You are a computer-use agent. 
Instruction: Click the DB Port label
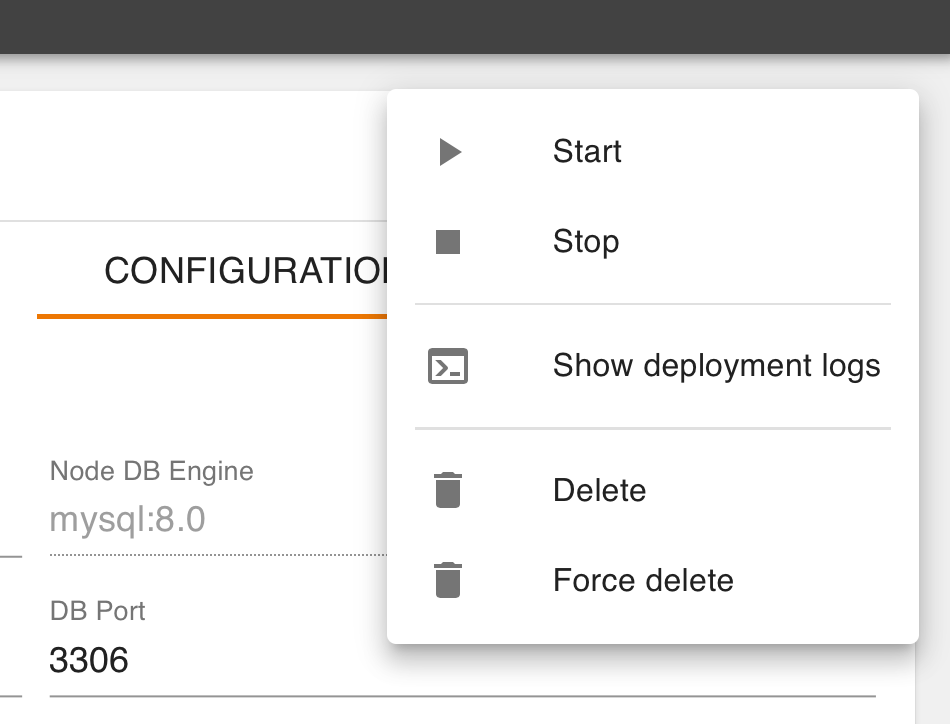click(x=97, y=611)
